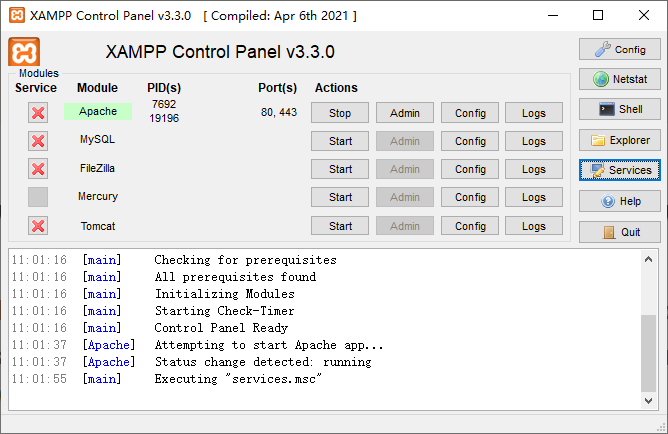Screen dimensions: 668x434
Task: Start the Tomcat module
Action: pyautogui.click(x=340, y=226)
